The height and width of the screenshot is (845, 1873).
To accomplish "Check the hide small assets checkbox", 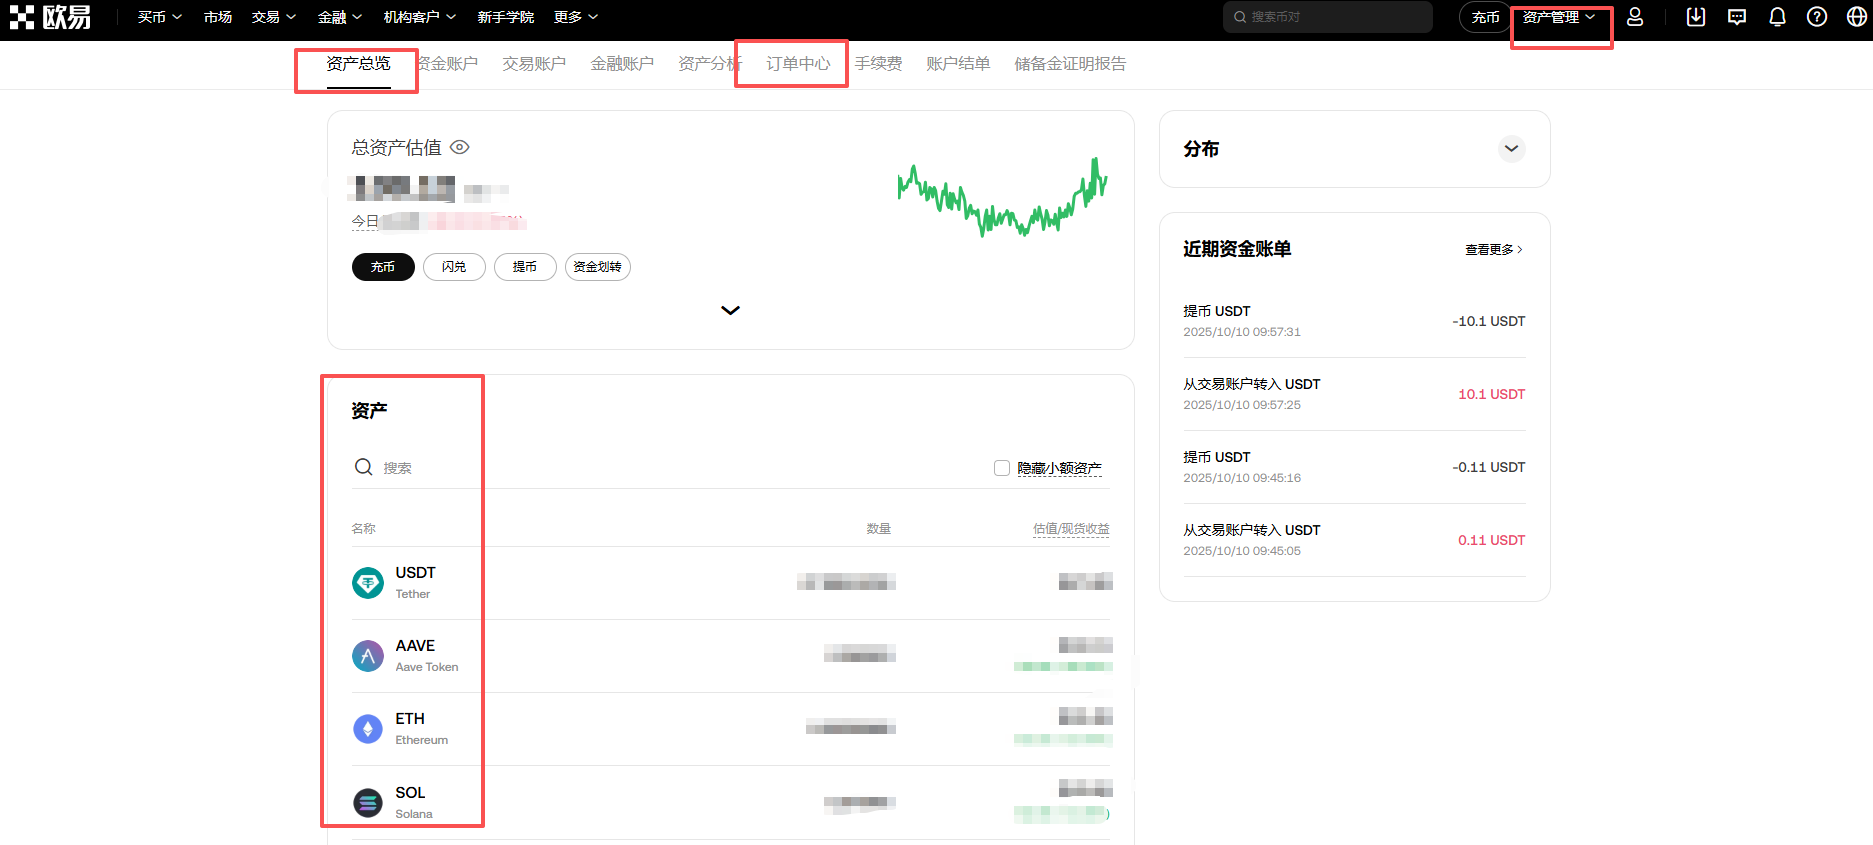I will (1002, 468).
